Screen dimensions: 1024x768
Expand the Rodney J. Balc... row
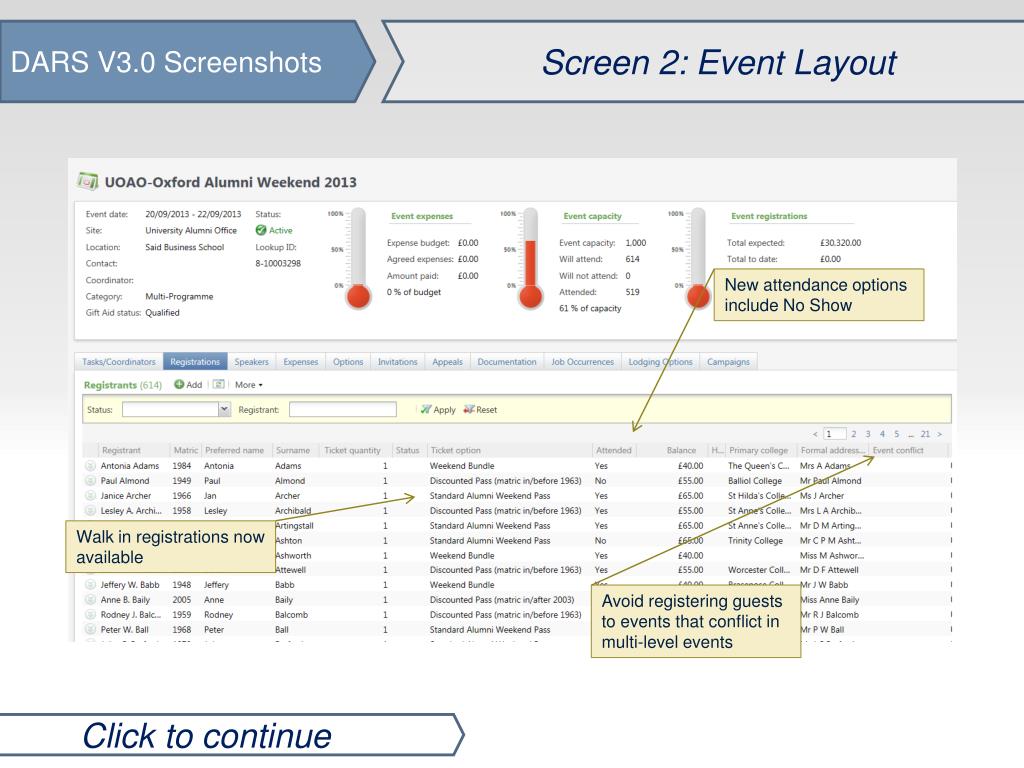click(90, 615)
